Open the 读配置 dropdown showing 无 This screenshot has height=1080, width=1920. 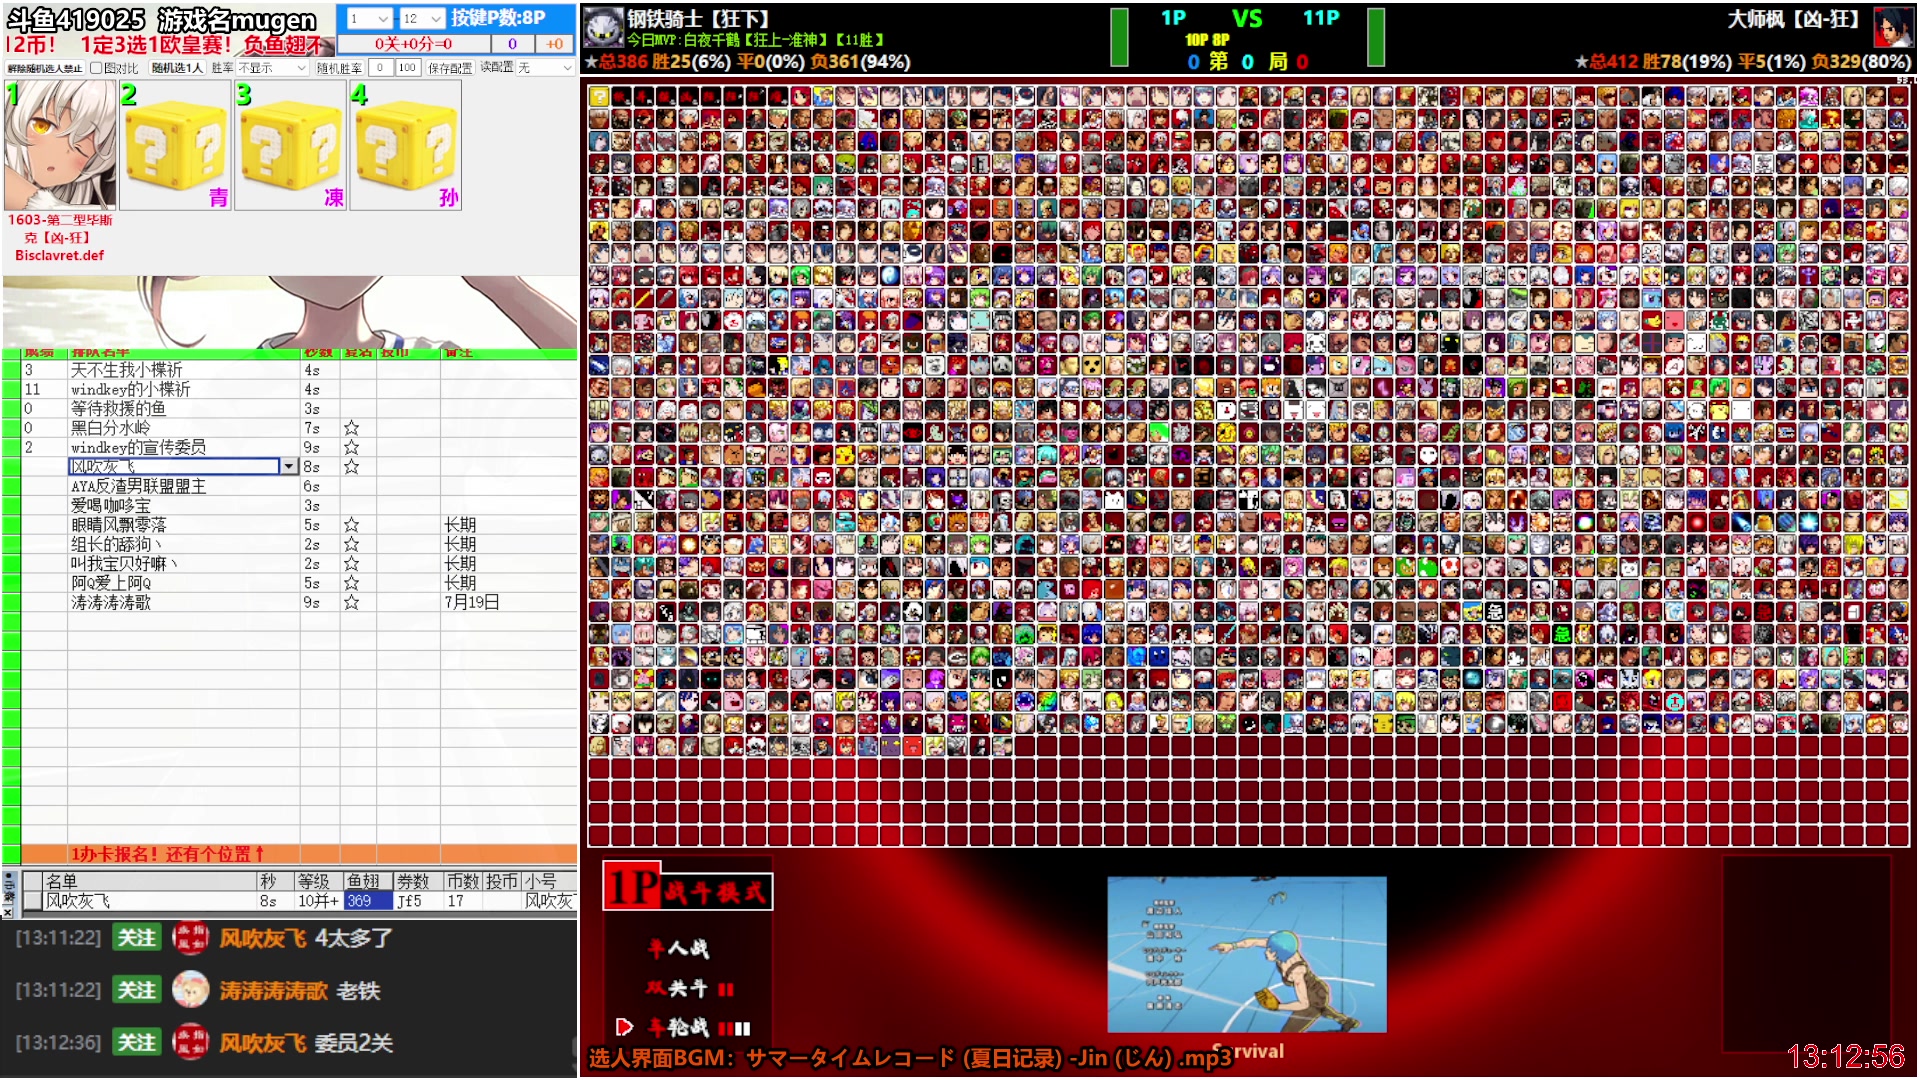click(x=545, y=68)
